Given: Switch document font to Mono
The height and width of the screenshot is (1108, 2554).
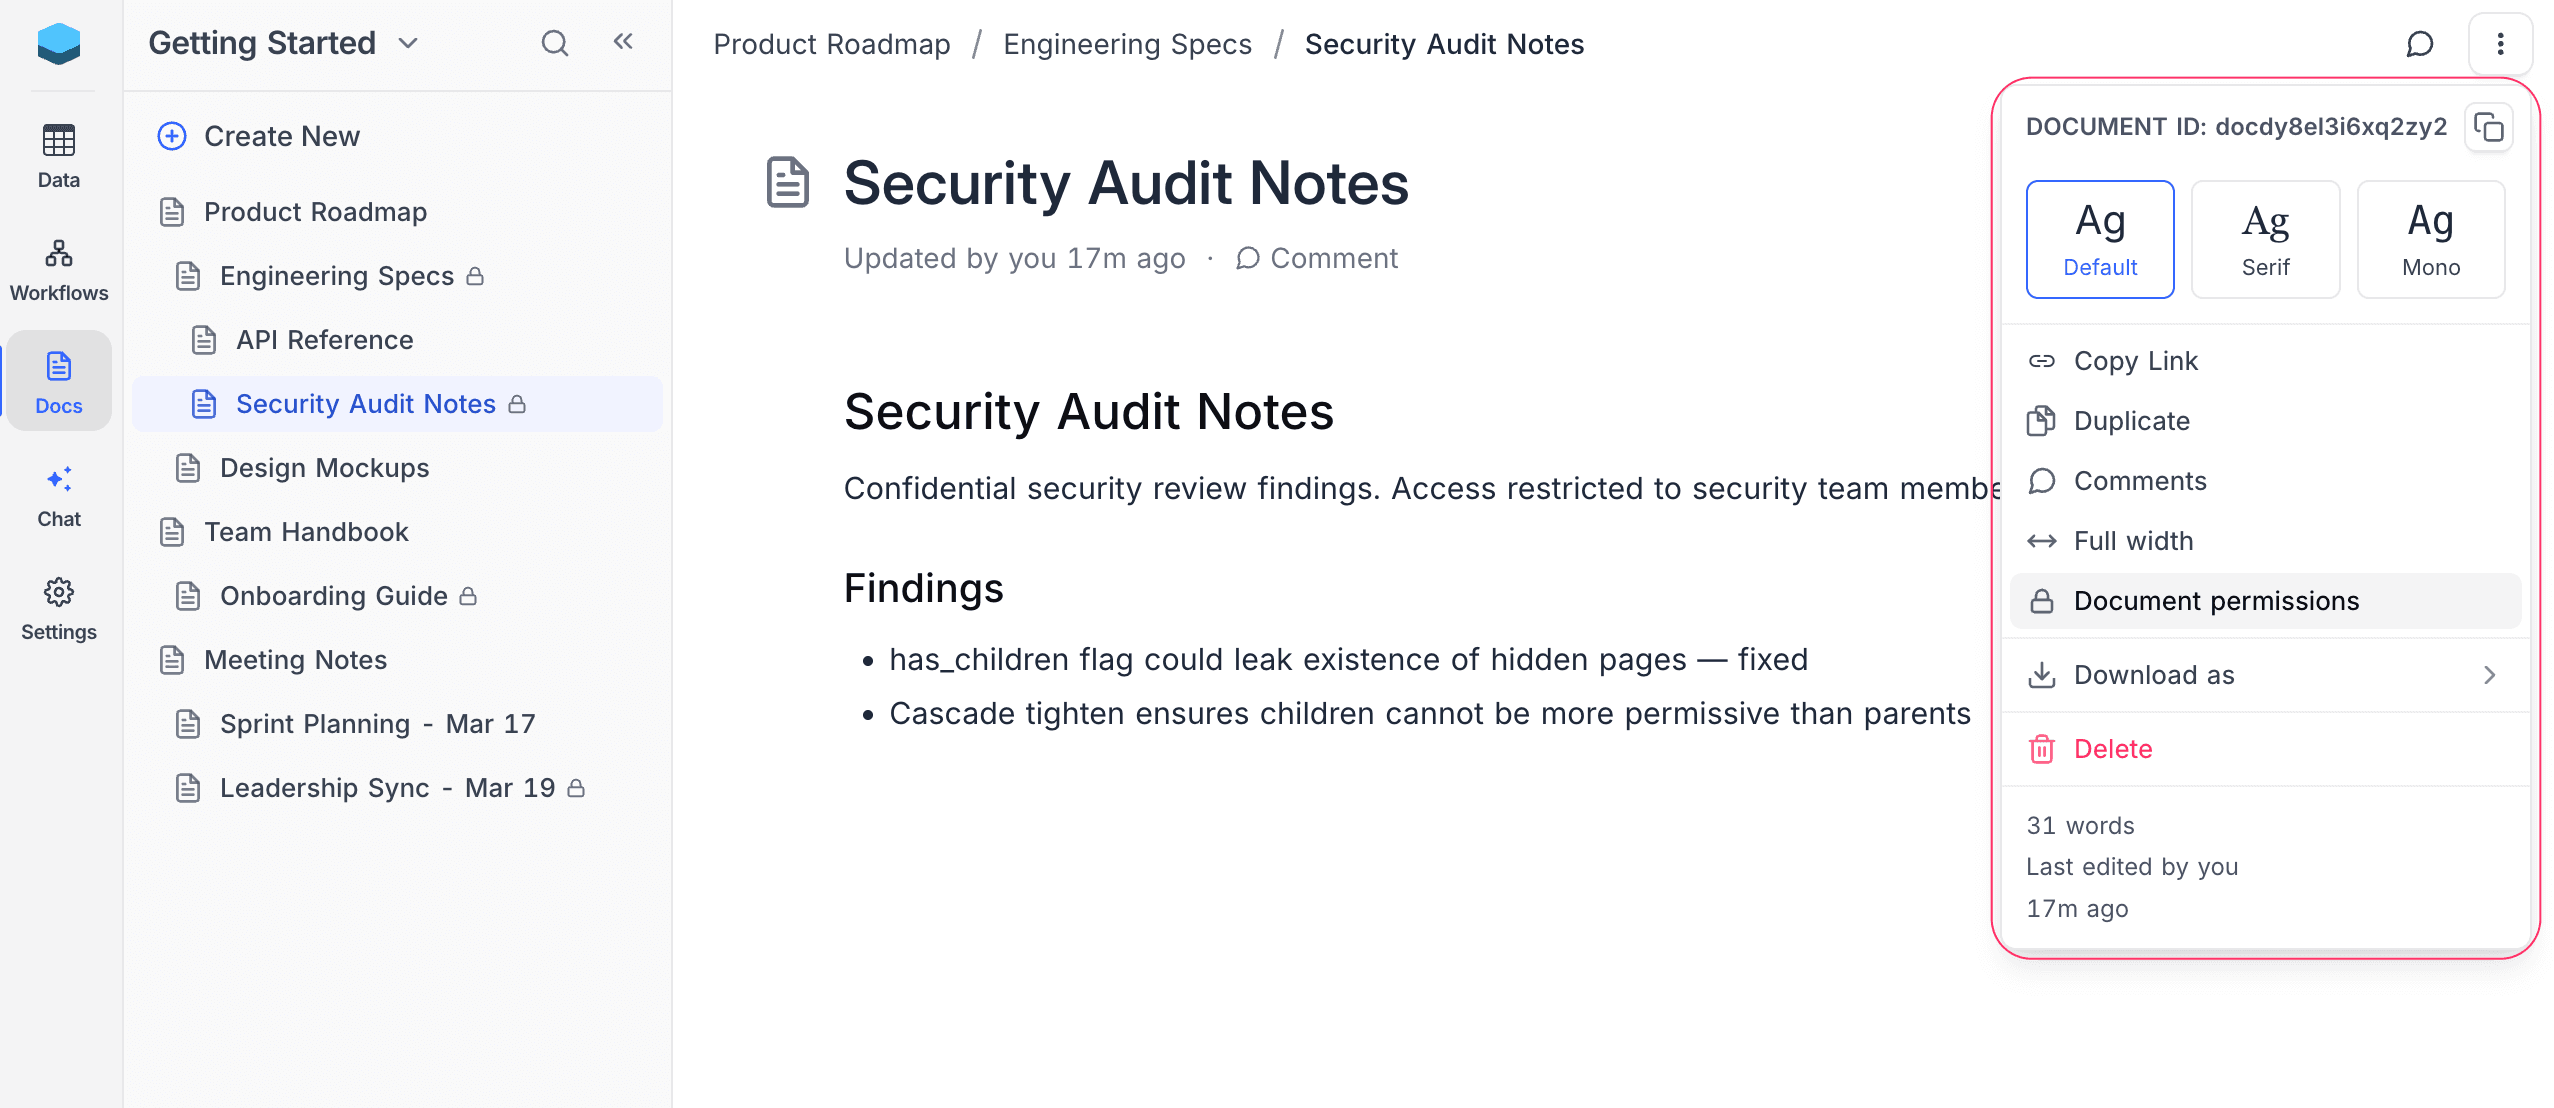Looking at the screenshot, I should 2431,239.
